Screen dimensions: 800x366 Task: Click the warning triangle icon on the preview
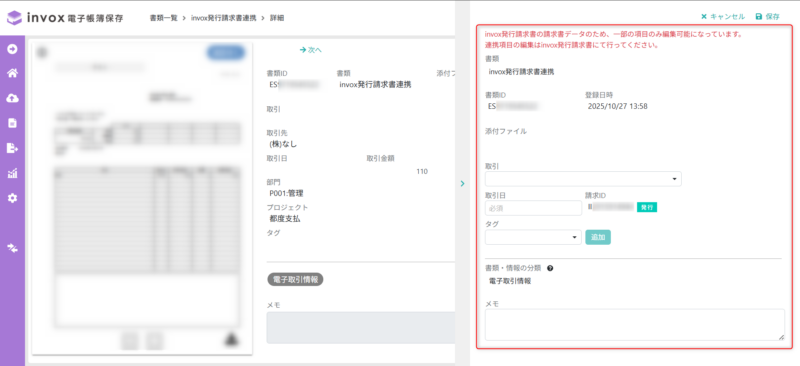(231, 339)
